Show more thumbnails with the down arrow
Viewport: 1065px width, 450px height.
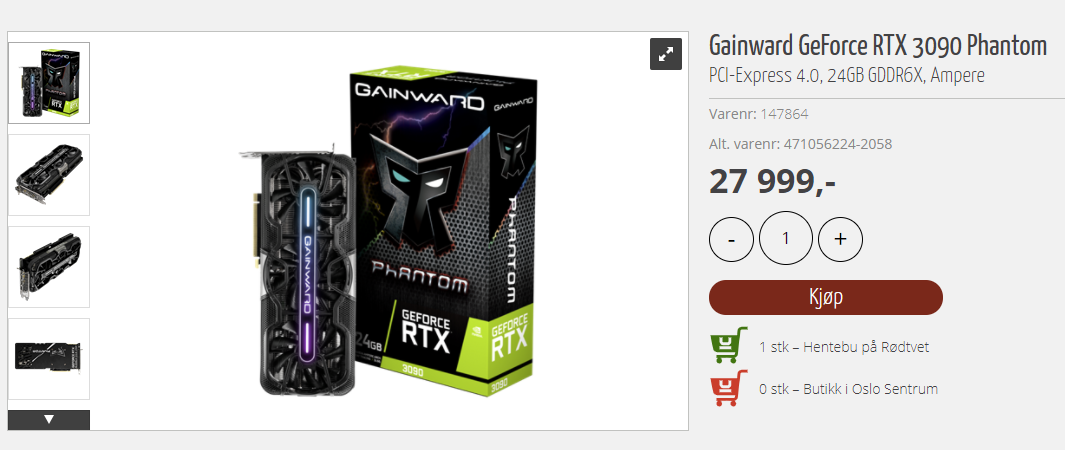pos(49,419)
